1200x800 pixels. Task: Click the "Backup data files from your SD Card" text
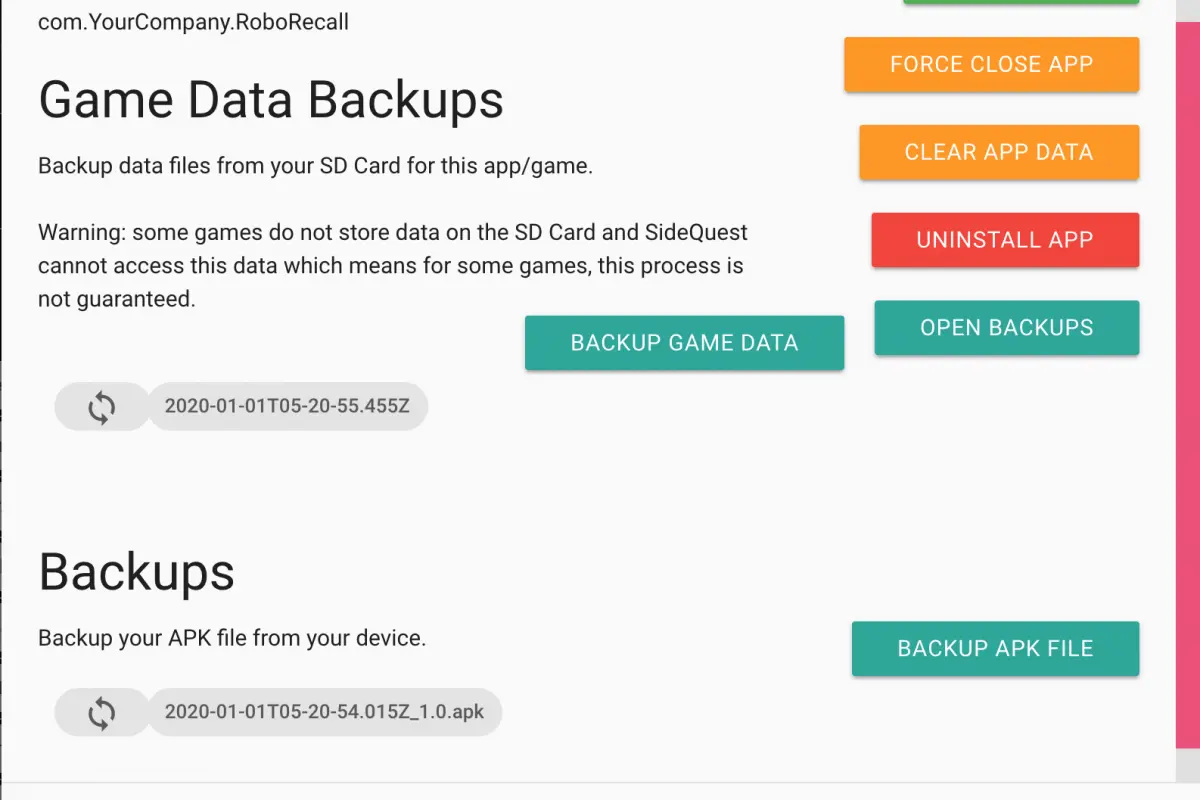click(316, 166)
